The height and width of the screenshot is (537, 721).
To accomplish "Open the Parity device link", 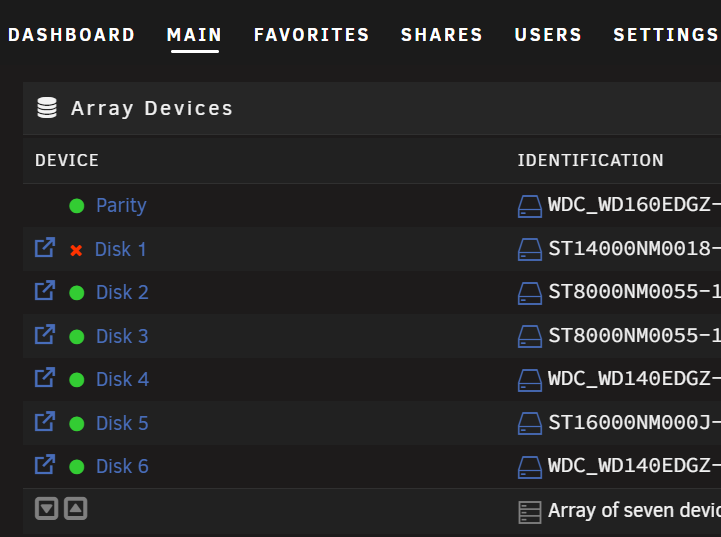I will pyautogui.click(x=121, y=206).
